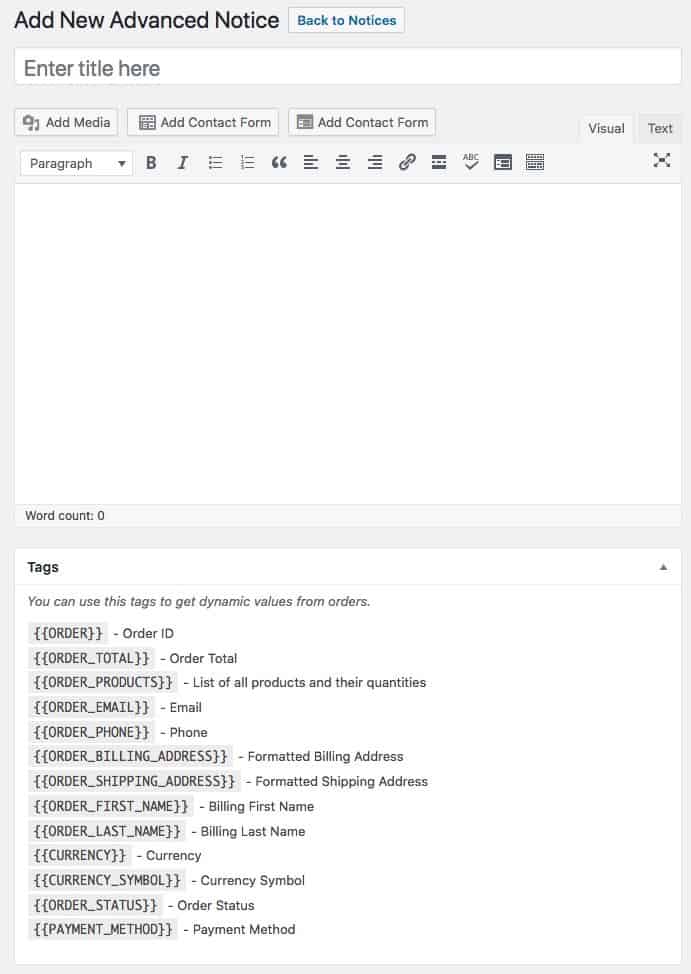Click the Enter title here field
This screenshot has height=974, width=691.
tap(348, 68)
